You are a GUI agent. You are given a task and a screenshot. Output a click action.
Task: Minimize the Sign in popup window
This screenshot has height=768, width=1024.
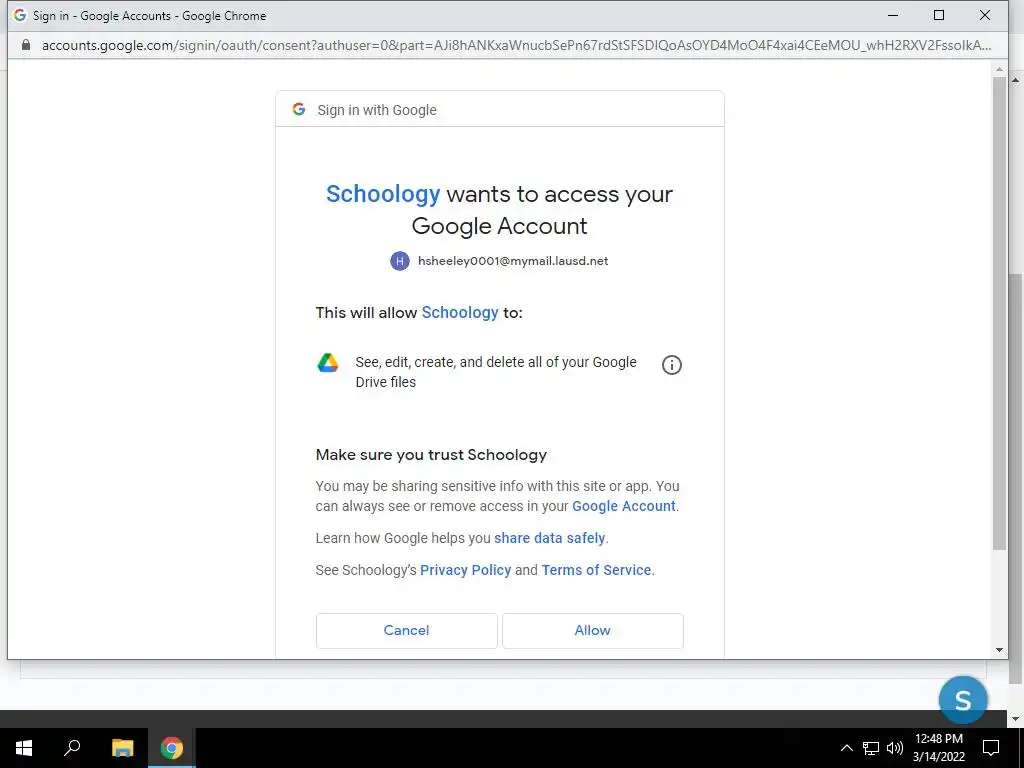click(893, 15)
